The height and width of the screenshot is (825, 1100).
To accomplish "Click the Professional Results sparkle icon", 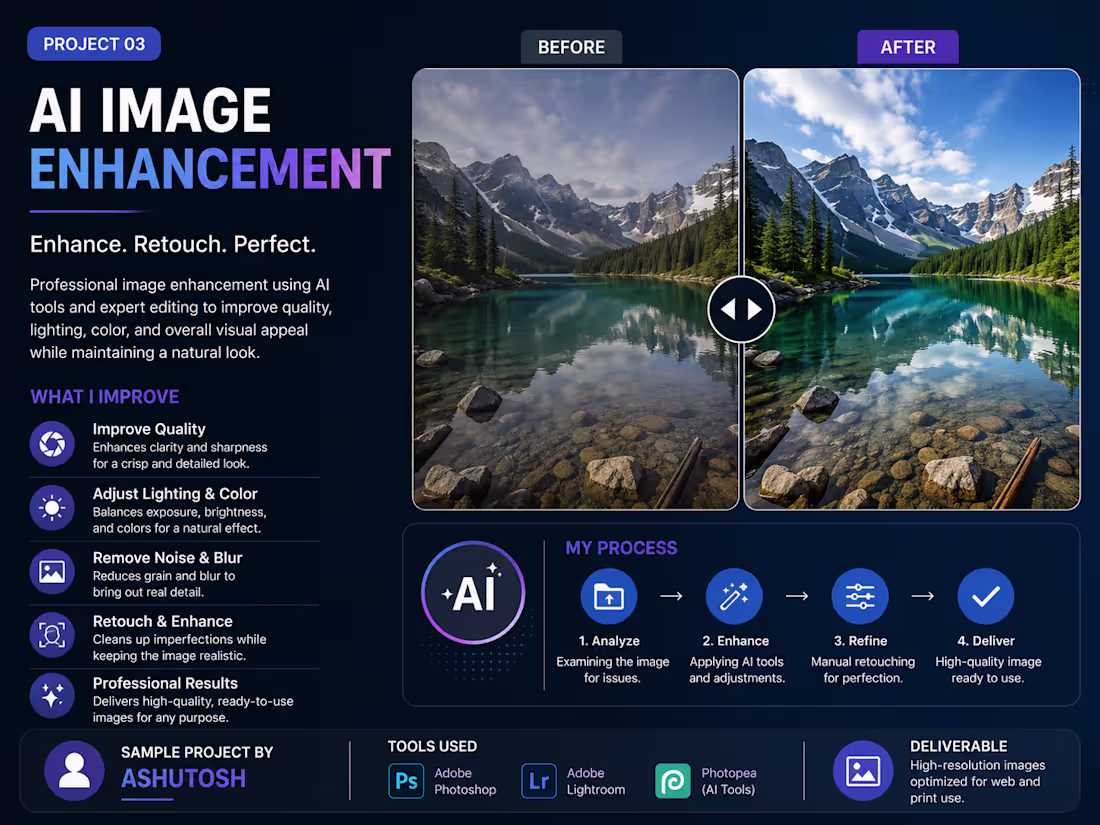I will pos(52,695).
